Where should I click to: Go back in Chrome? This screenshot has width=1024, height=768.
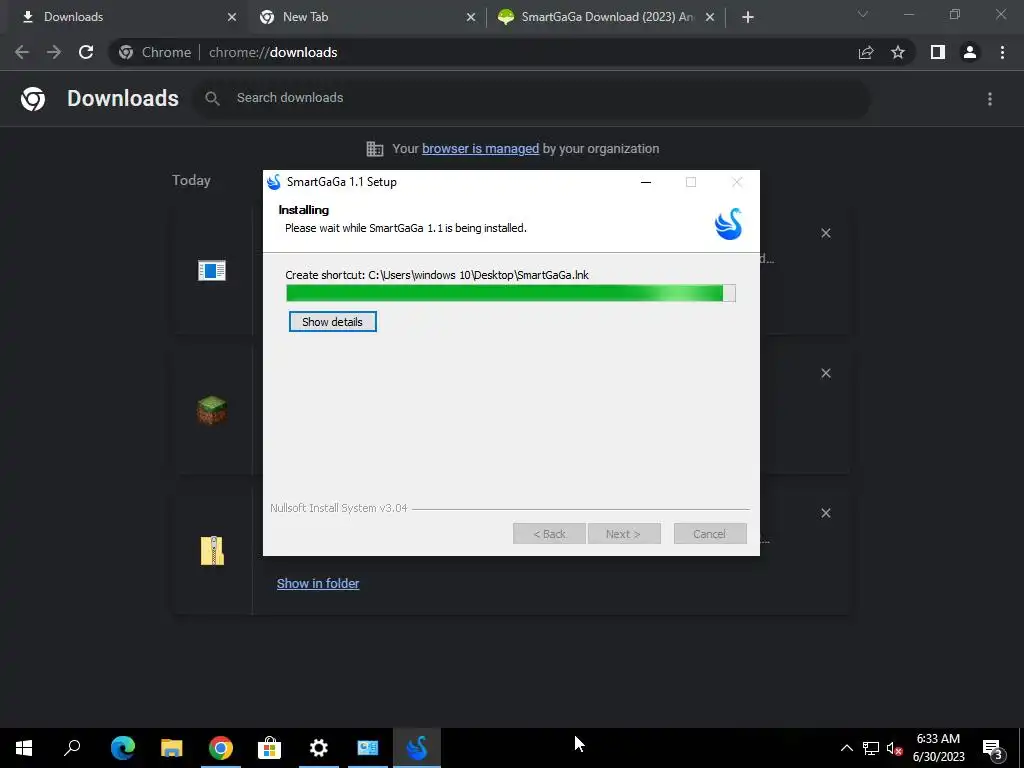click(x=22, y=52)
